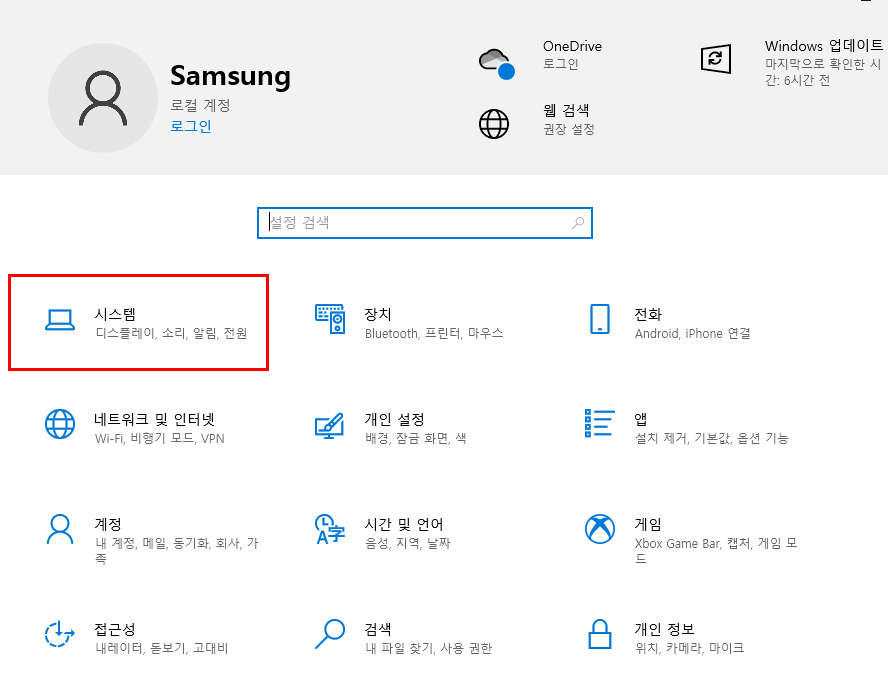Select 시스템 category title
The width and height of the screenshot is (888, 682).
coord(115,314)
